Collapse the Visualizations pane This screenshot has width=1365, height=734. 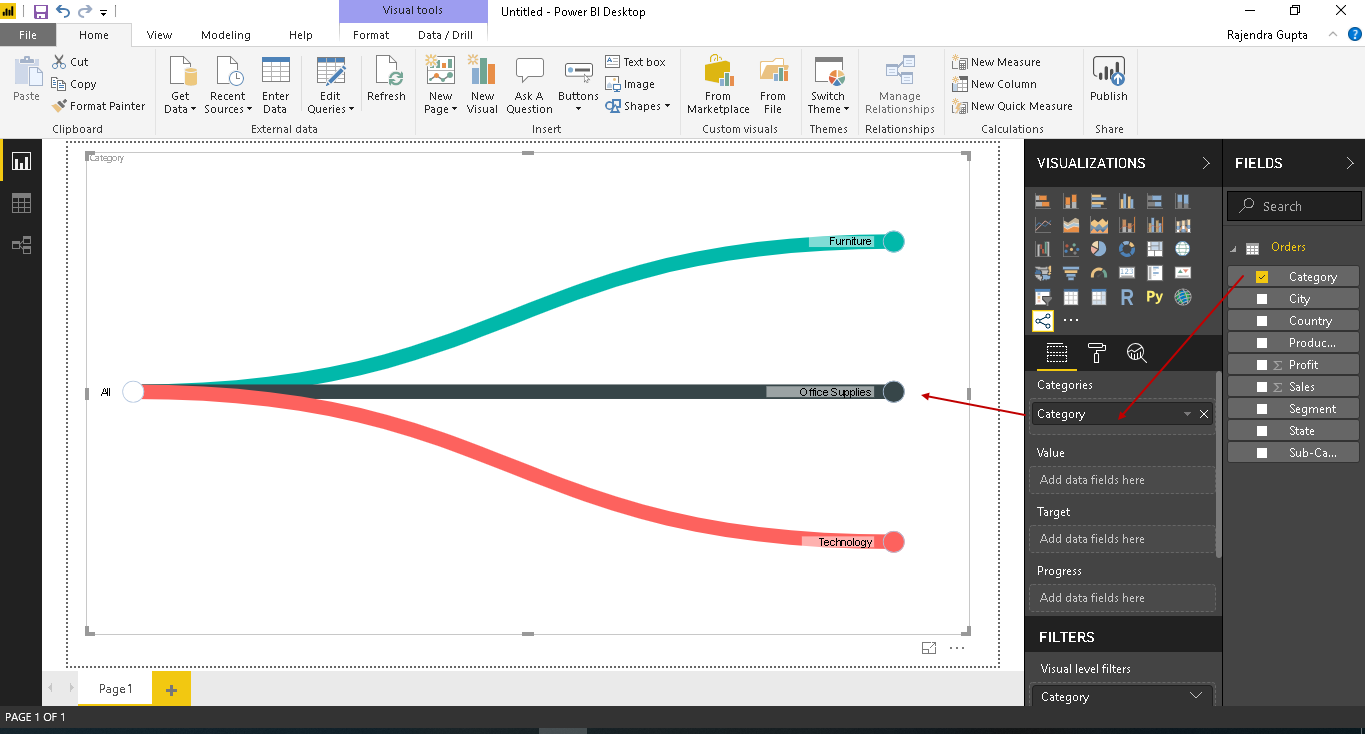pos(1207,163)
